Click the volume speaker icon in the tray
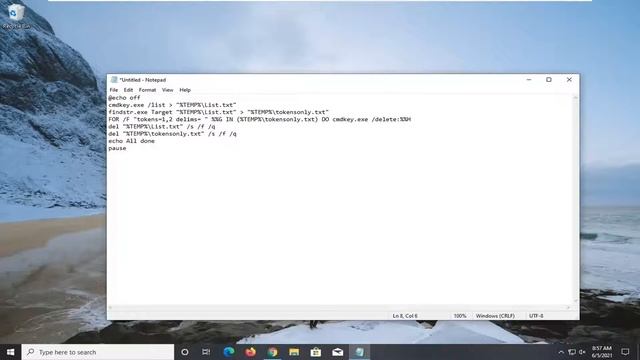Screen dimensions: 640x360 [582, 352]
